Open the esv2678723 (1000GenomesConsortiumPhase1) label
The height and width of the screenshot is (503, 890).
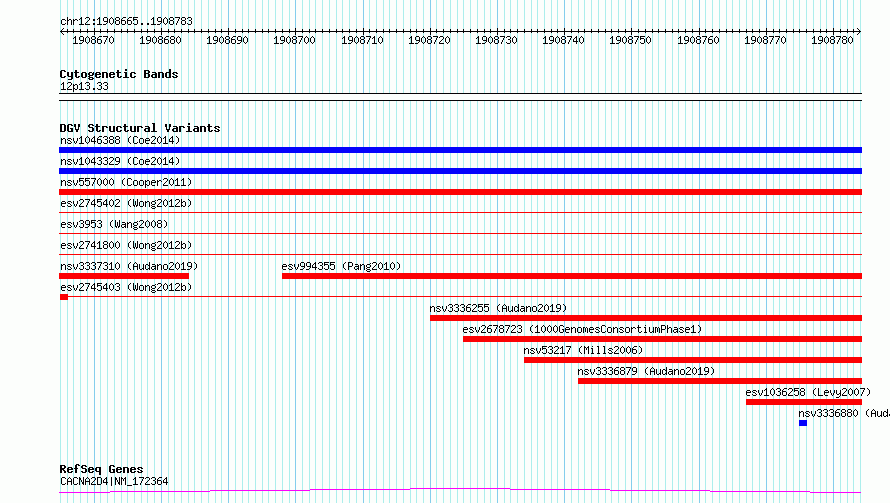click(582, 329)
